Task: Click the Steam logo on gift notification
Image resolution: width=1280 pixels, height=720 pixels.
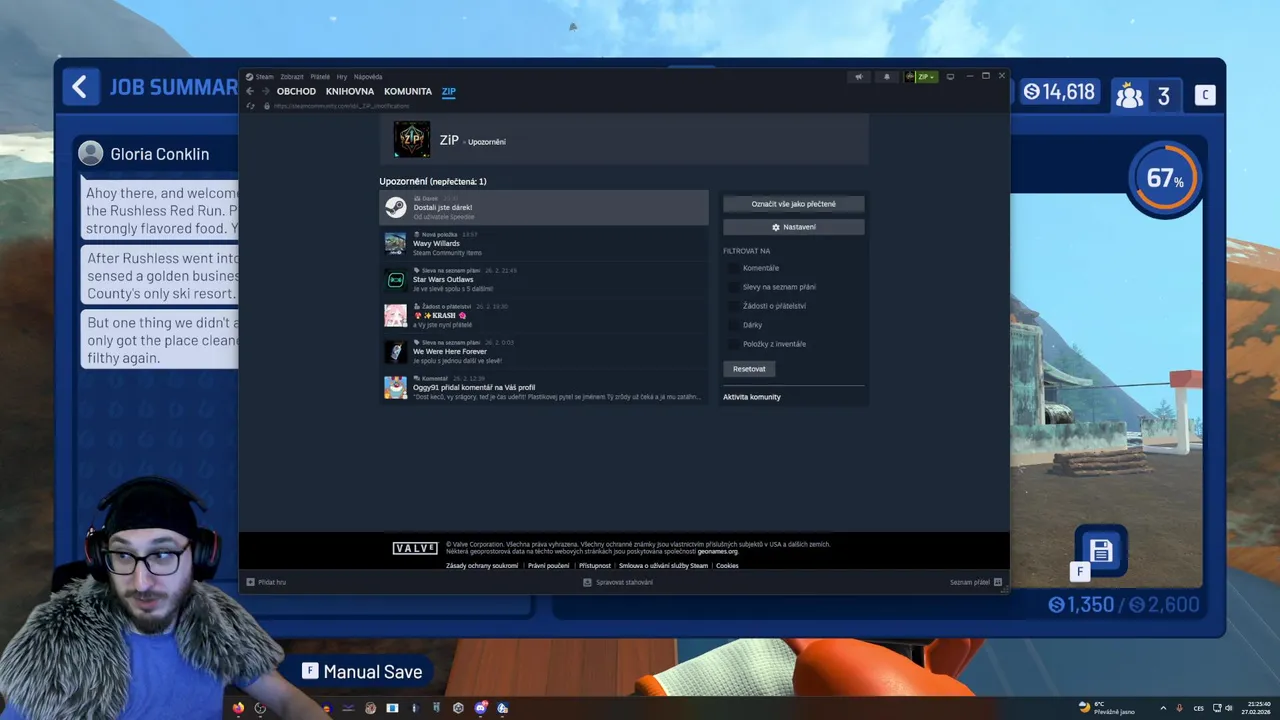Action: point(396,207)
